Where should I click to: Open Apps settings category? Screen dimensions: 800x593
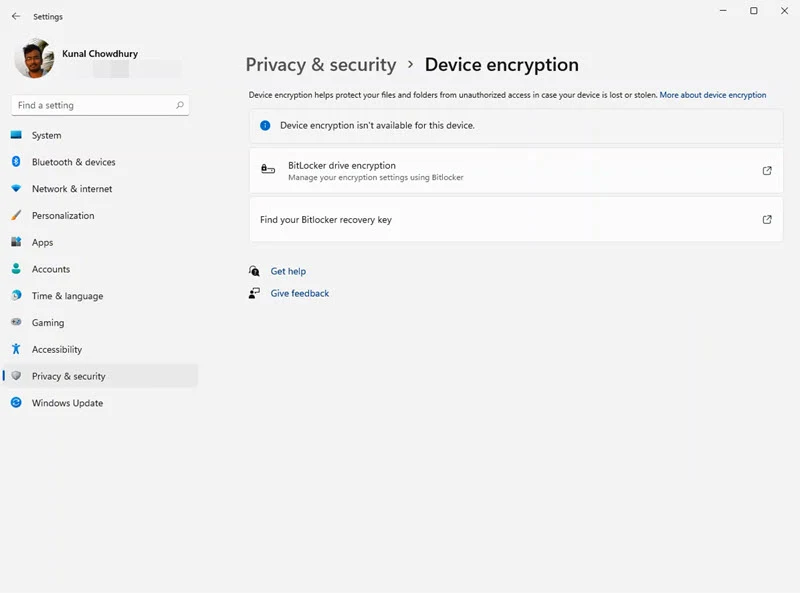click(x=42, y=242)
